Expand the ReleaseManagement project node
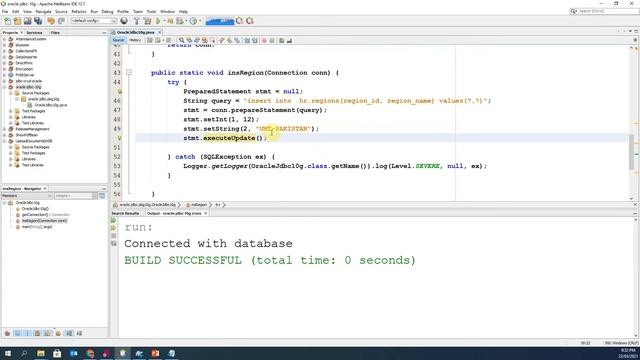This screenshot has width=640, height=360. [x=4, y=129]
